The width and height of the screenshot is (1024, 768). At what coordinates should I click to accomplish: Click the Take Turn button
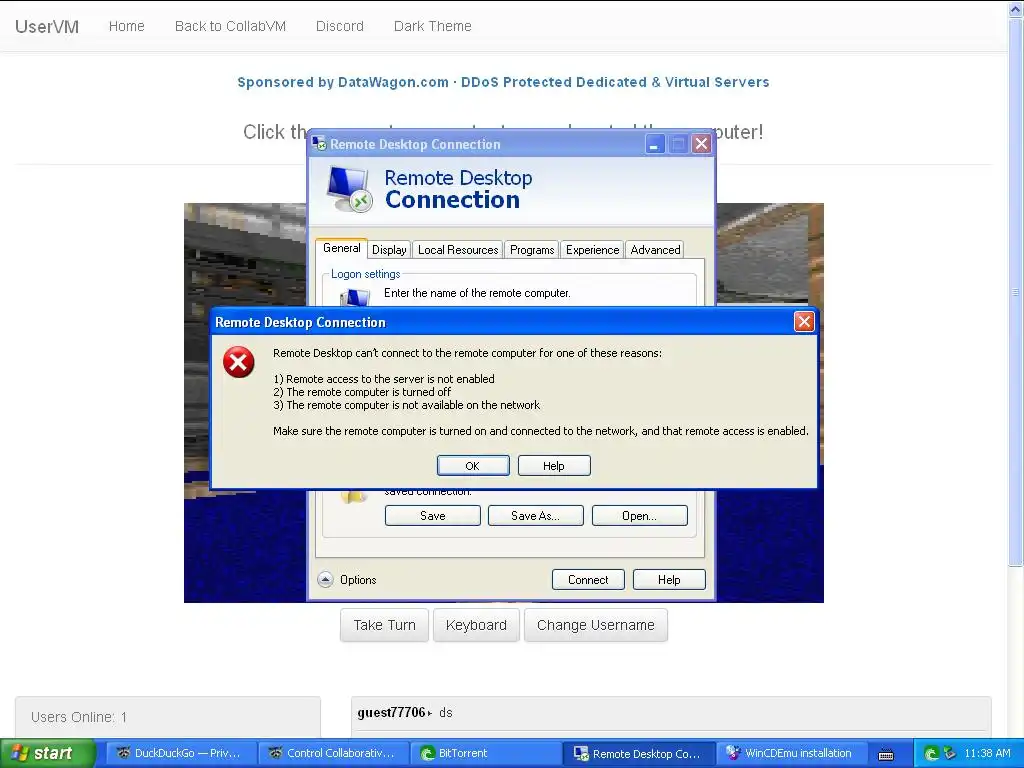point(384,625)
